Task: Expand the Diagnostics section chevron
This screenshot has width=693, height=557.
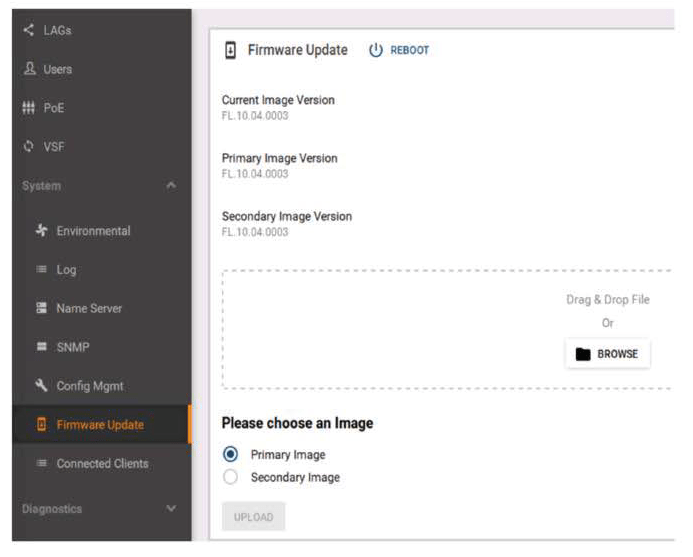Action: pyautogui.click(x=170, y=509)
